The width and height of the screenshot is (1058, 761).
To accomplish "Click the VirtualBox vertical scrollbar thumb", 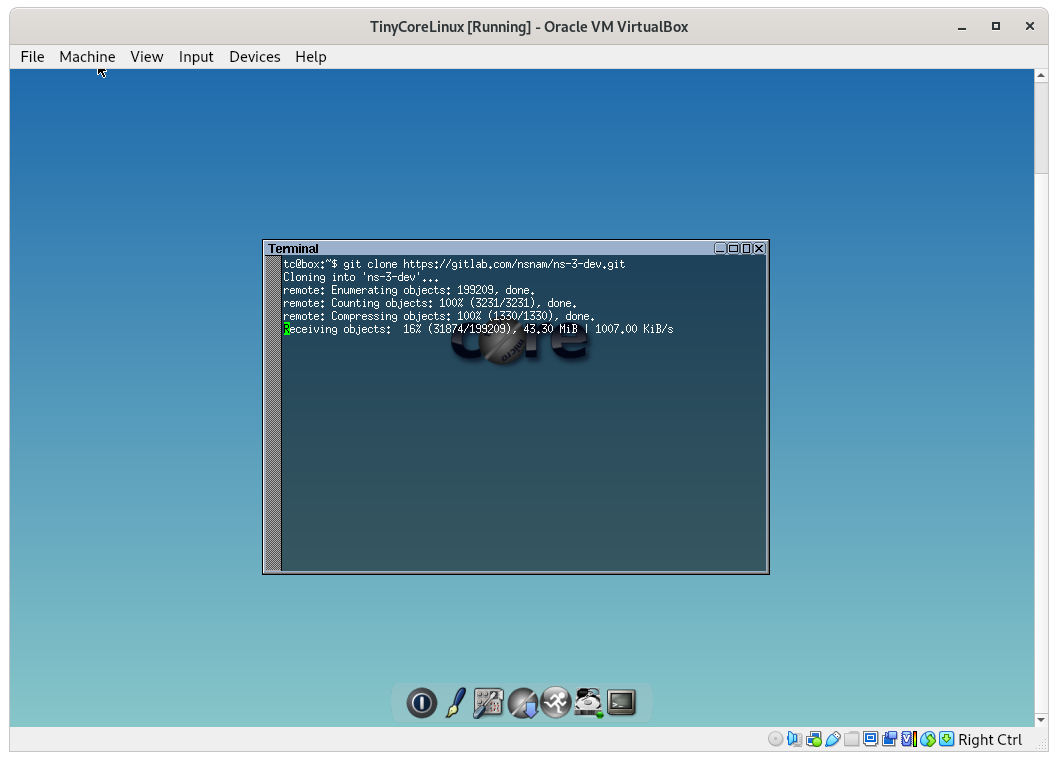I will tap(1041, 127).
